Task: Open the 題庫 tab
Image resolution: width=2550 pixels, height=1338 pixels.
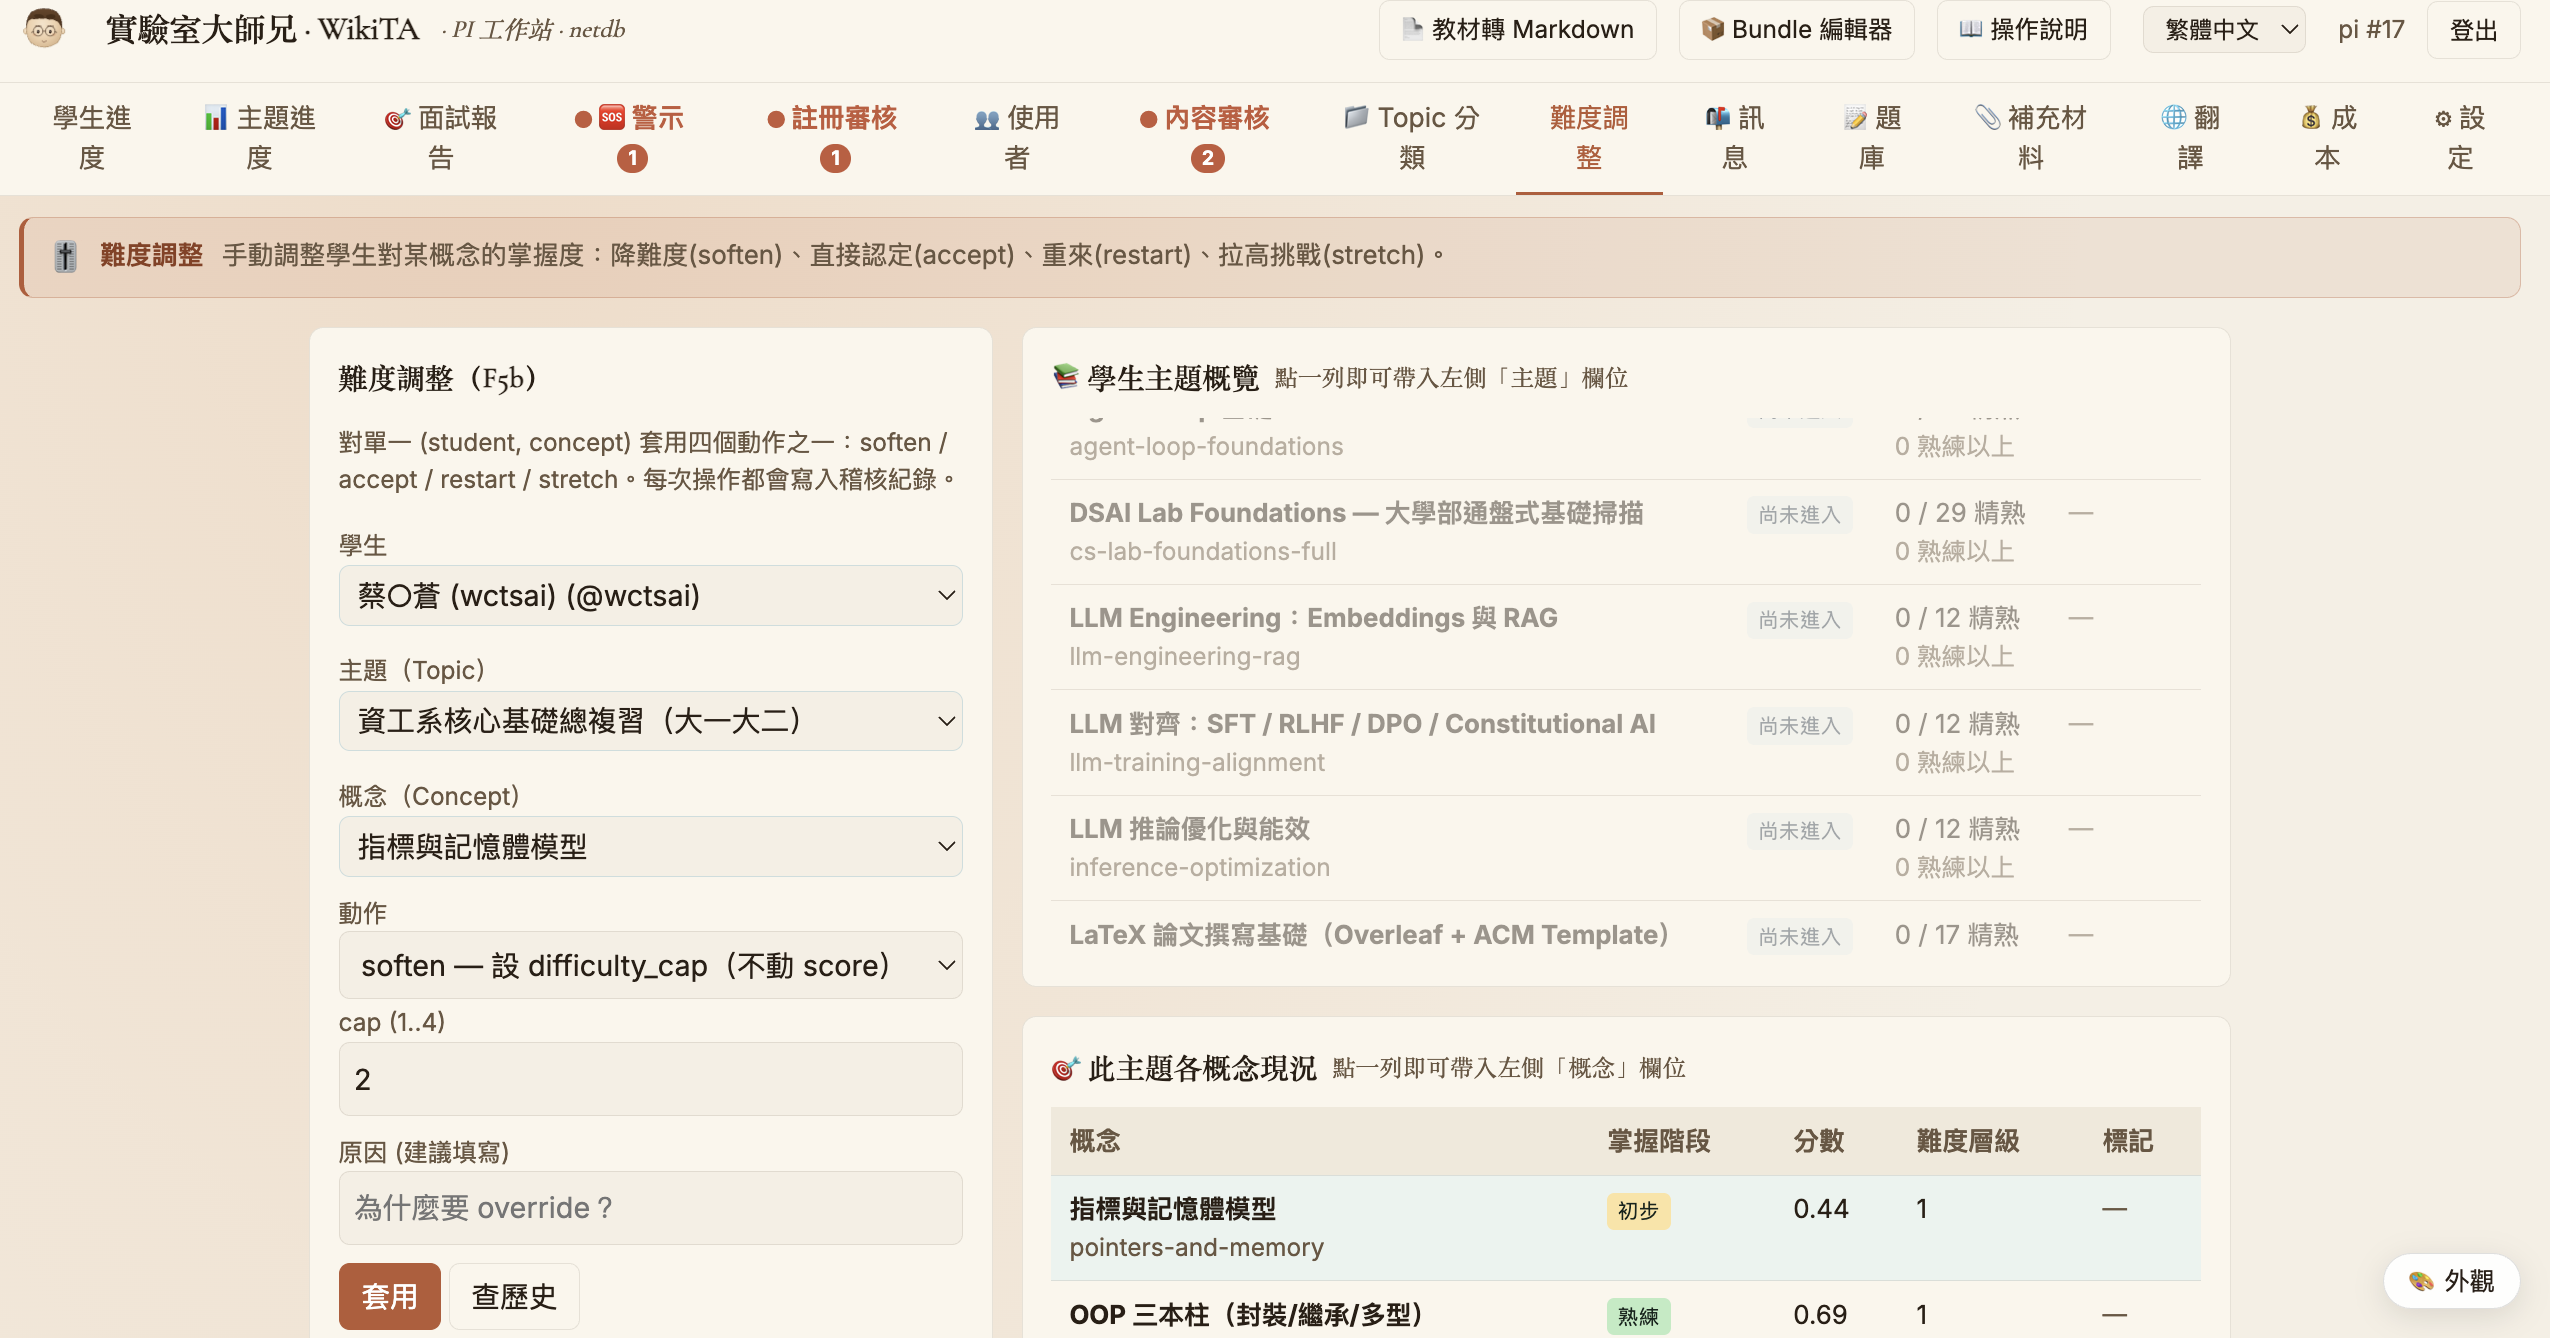Action: [1872, 138]
